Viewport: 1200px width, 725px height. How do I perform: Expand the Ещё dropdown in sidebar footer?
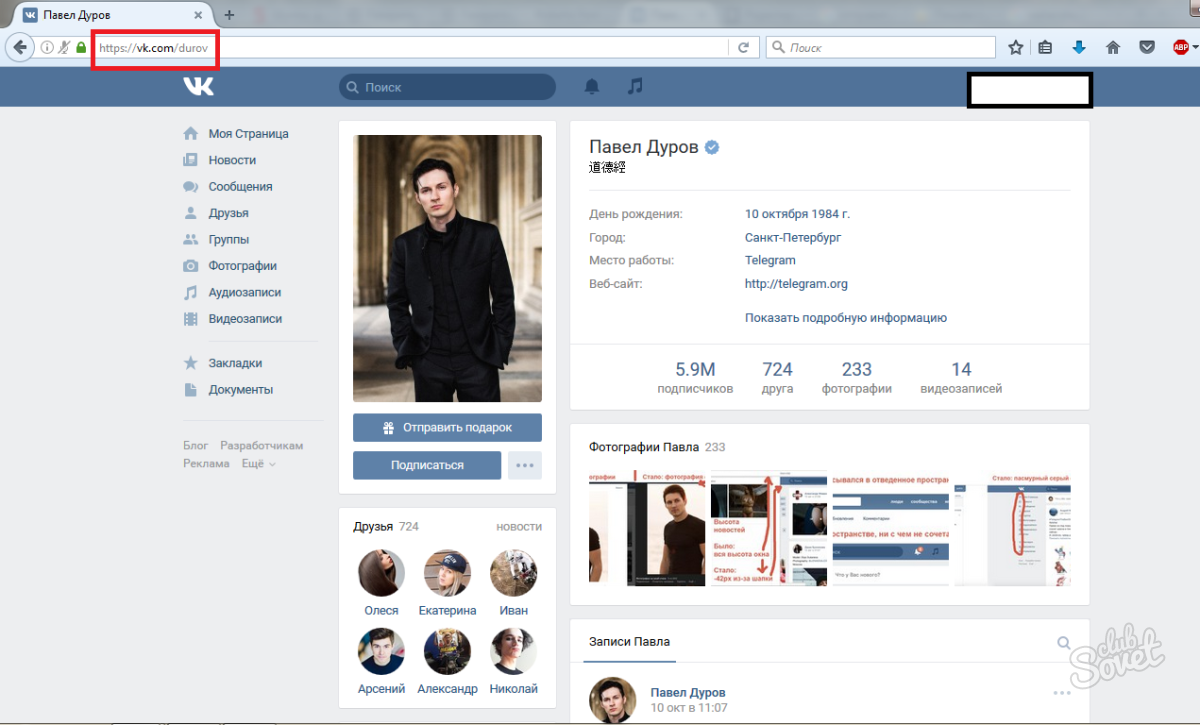[259, 464]
